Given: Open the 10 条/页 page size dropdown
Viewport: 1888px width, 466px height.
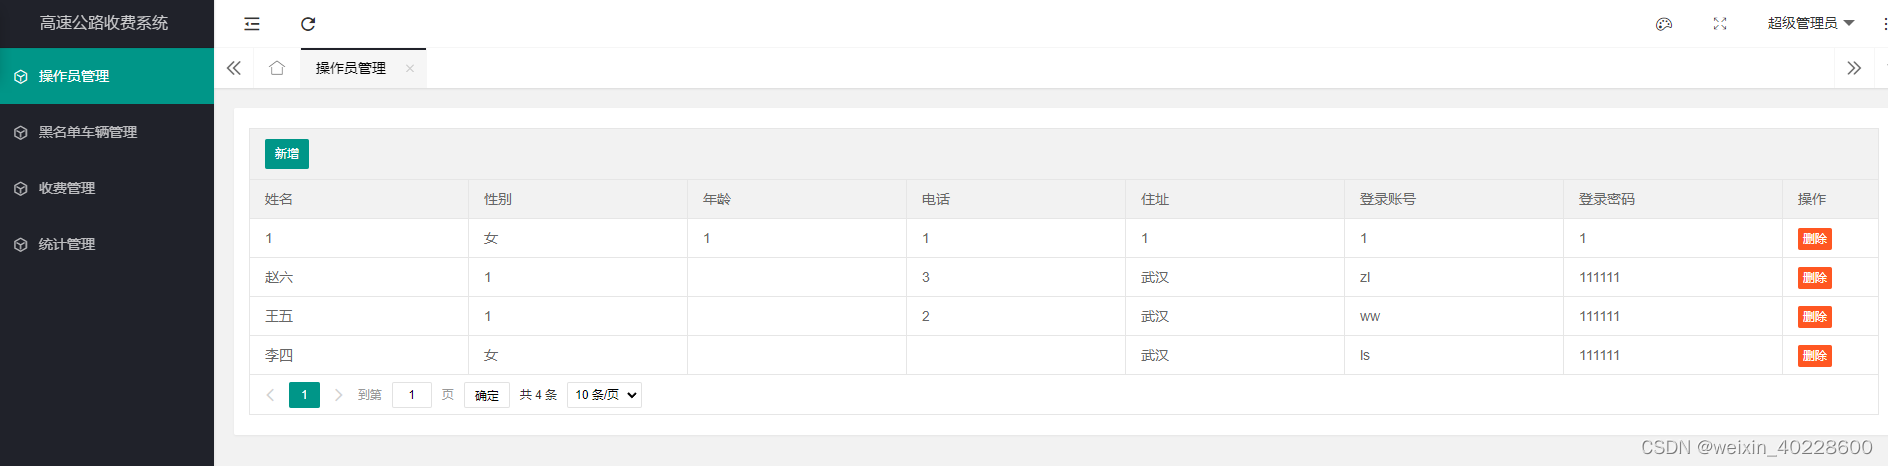Looking at the screenshot, I should (x=604, y=395).
